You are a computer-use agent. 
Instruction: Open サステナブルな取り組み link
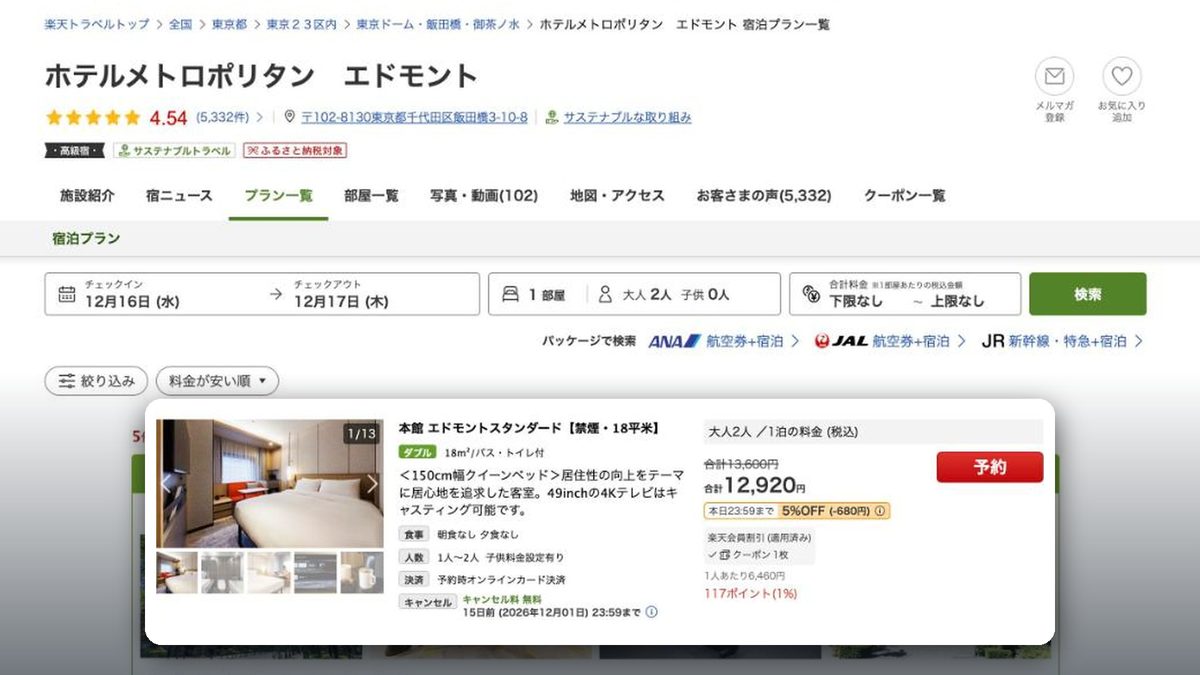[627, 117]
